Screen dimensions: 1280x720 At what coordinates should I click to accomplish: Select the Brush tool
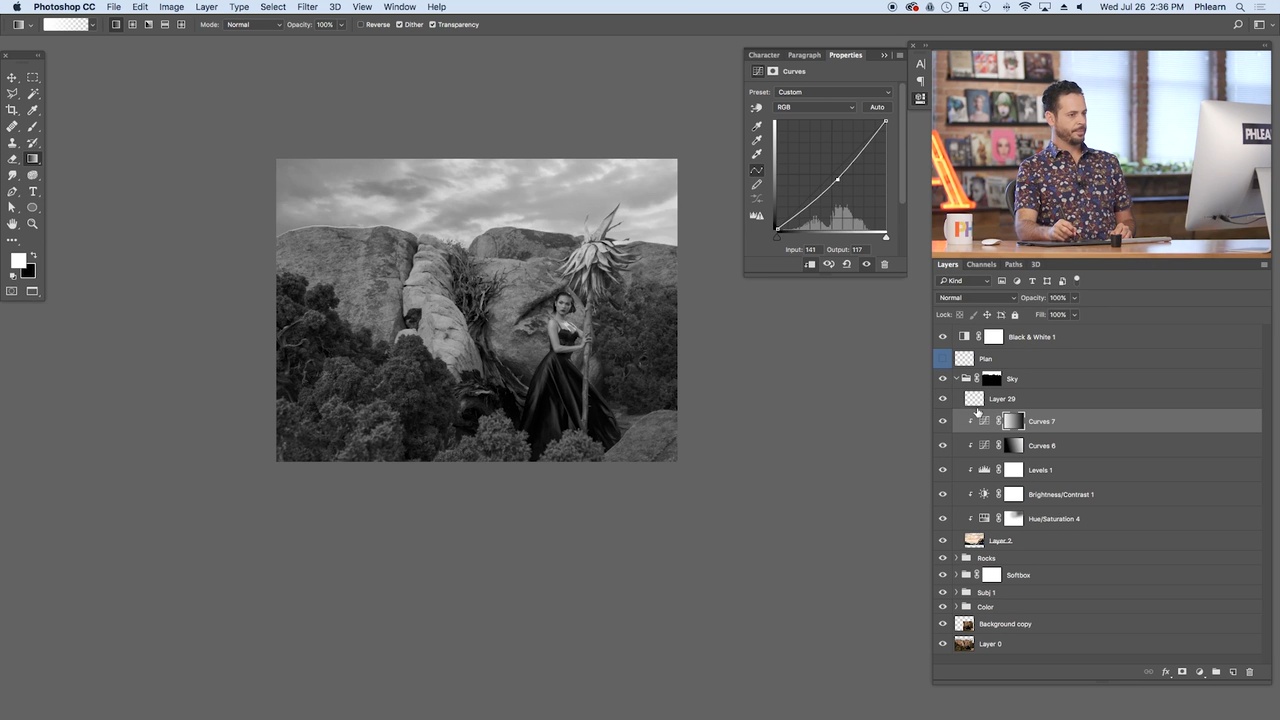33,126
